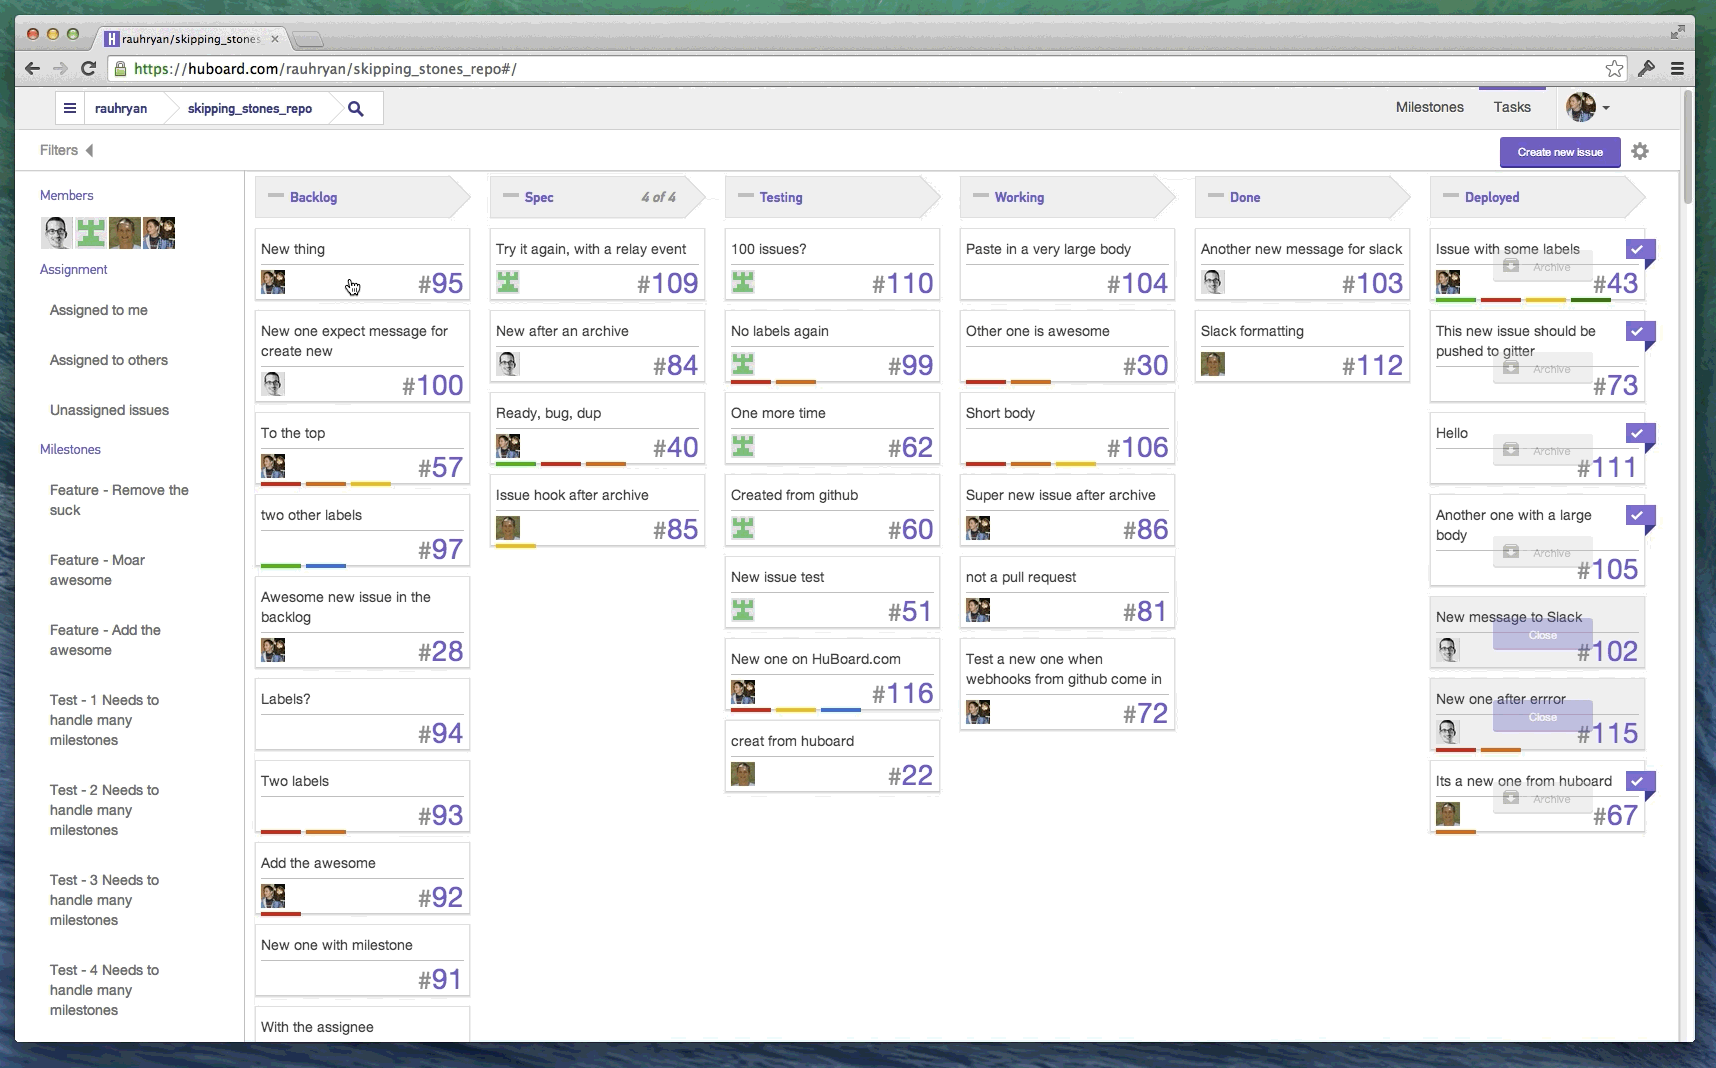This screenshot has height=1068, width=1716.
Task: Collapse the Filters sidebar panel
Action: click(x=90, y=150)
